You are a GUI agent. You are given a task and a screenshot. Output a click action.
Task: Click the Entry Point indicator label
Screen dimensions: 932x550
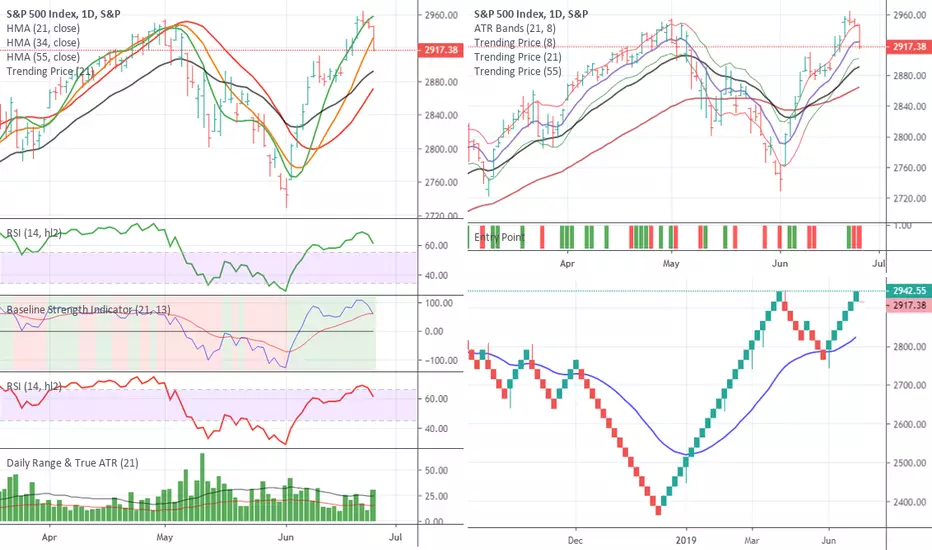(x=499, y=237)
